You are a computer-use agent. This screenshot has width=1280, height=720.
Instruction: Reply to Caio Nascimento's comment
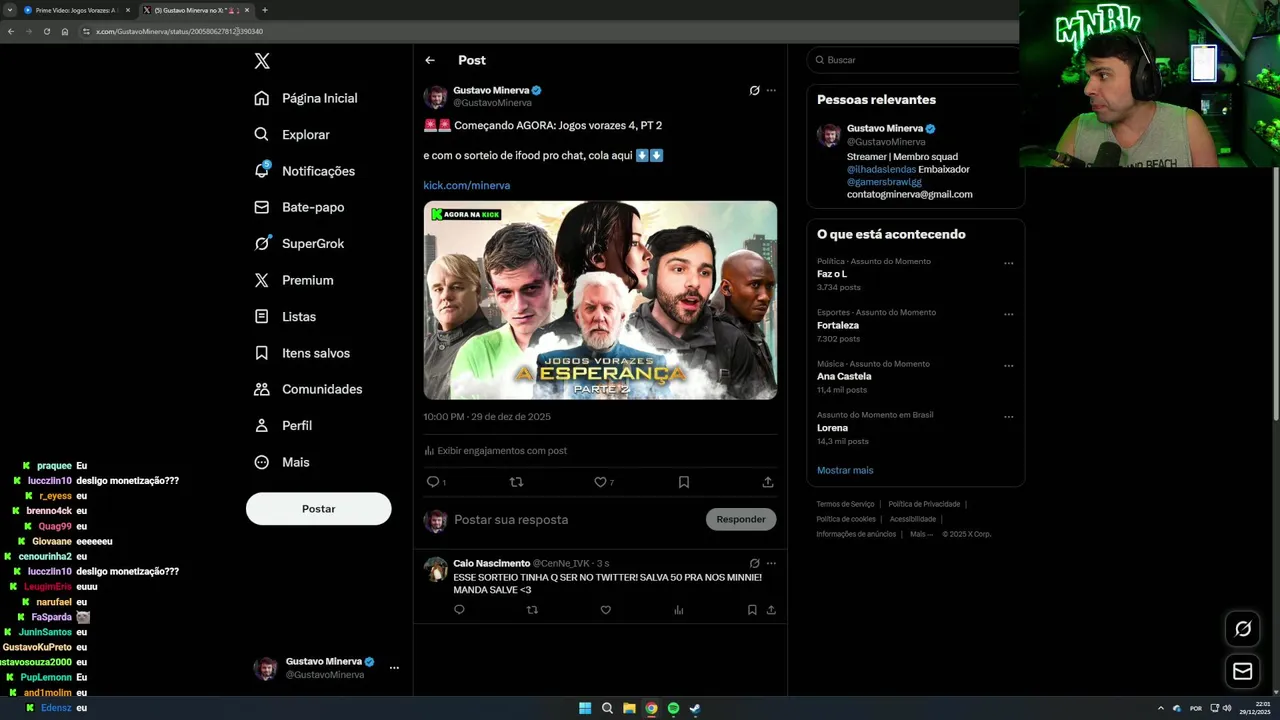459,610
